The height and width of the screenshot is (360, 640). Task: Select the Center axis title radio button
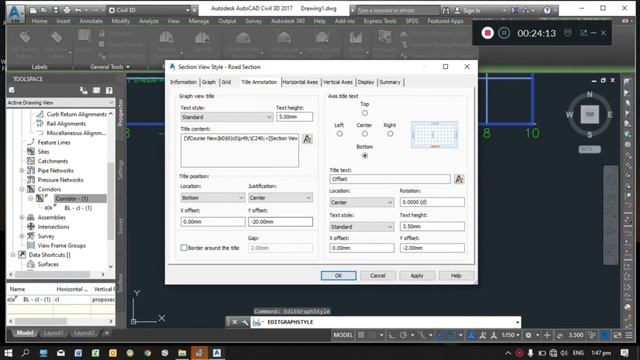tap(364, 133)
